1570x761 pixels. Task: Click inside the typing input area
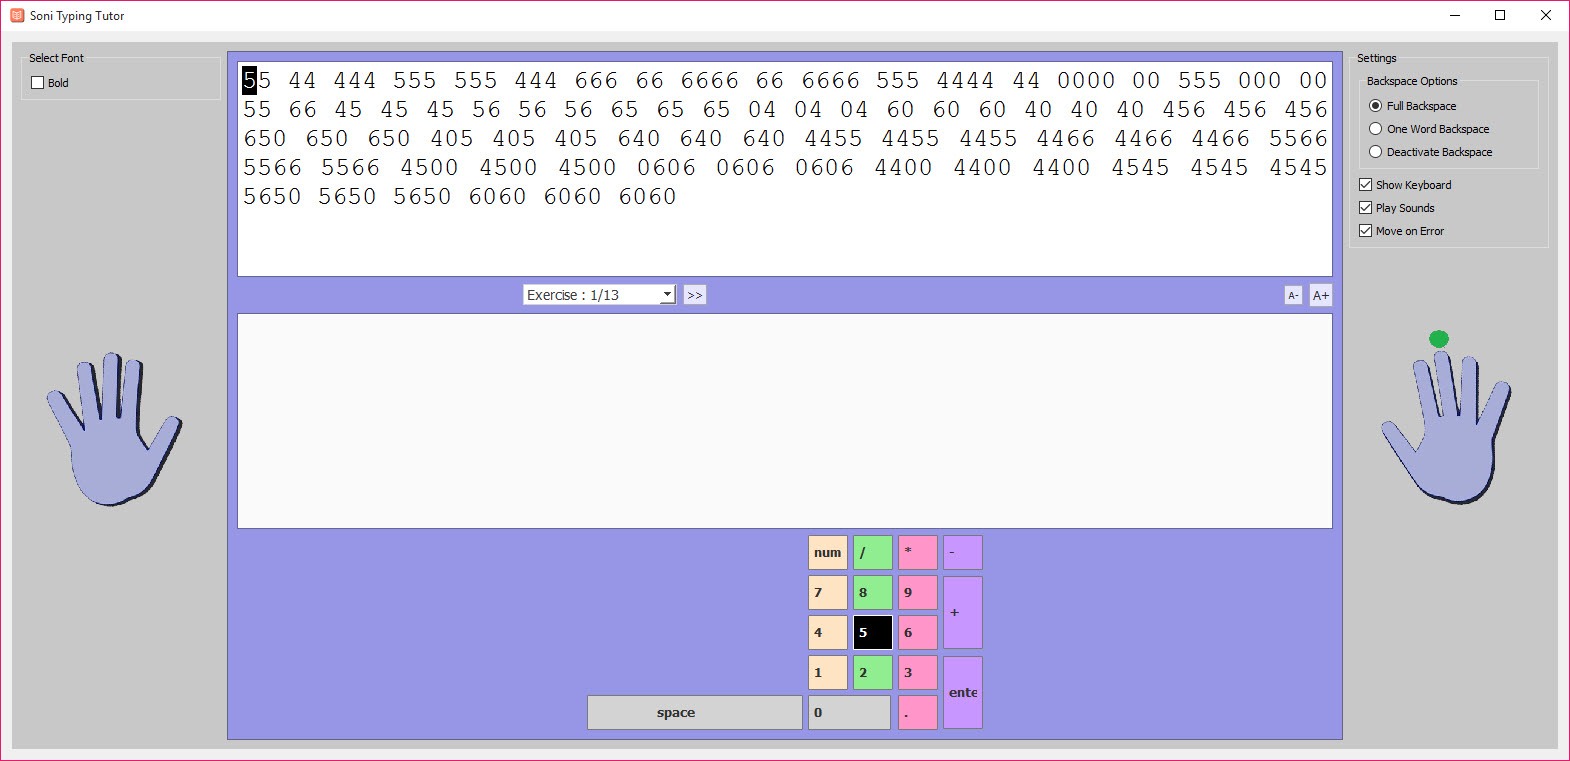pos(784,421)
